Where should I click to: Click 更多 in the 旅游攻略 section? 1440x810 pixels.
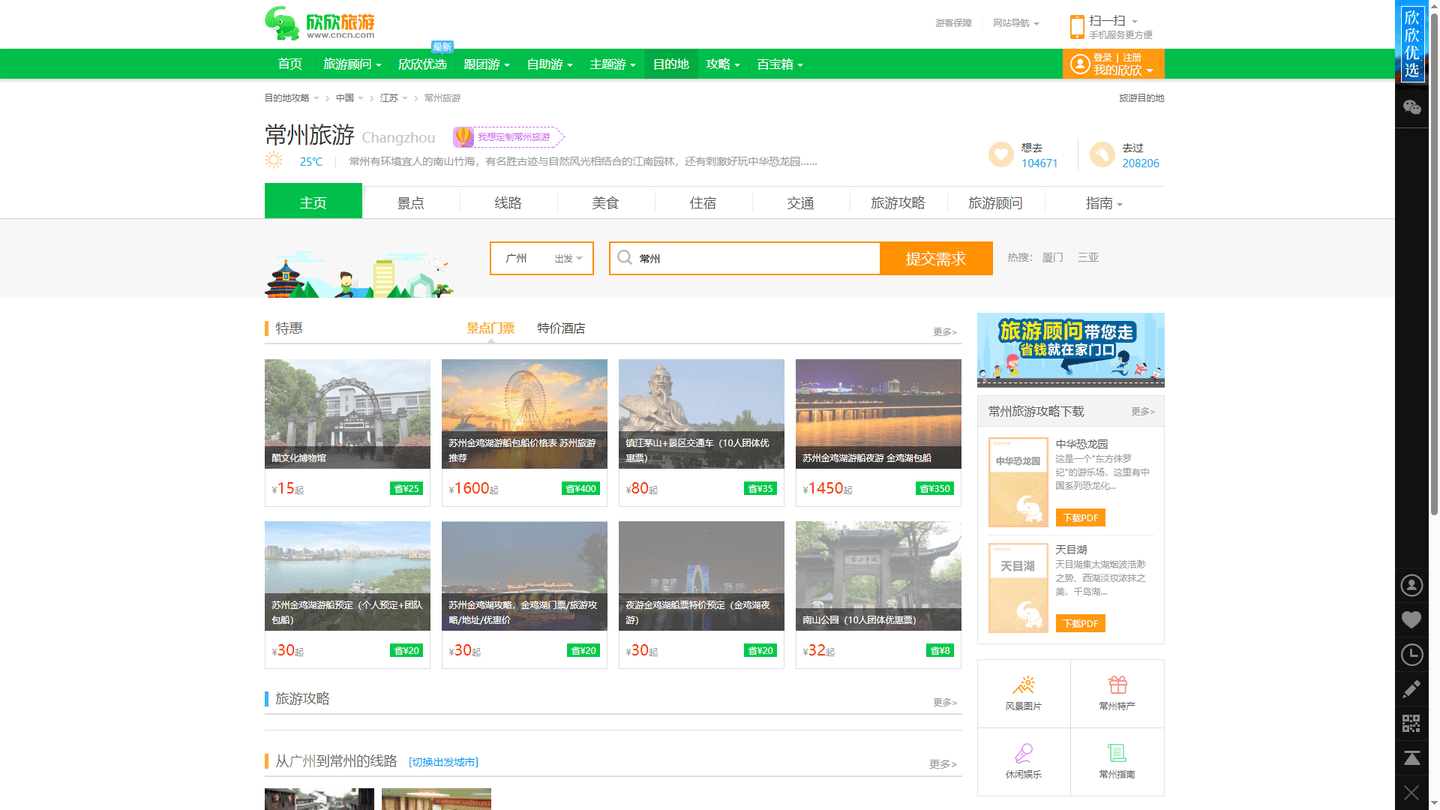coord(944,703)
